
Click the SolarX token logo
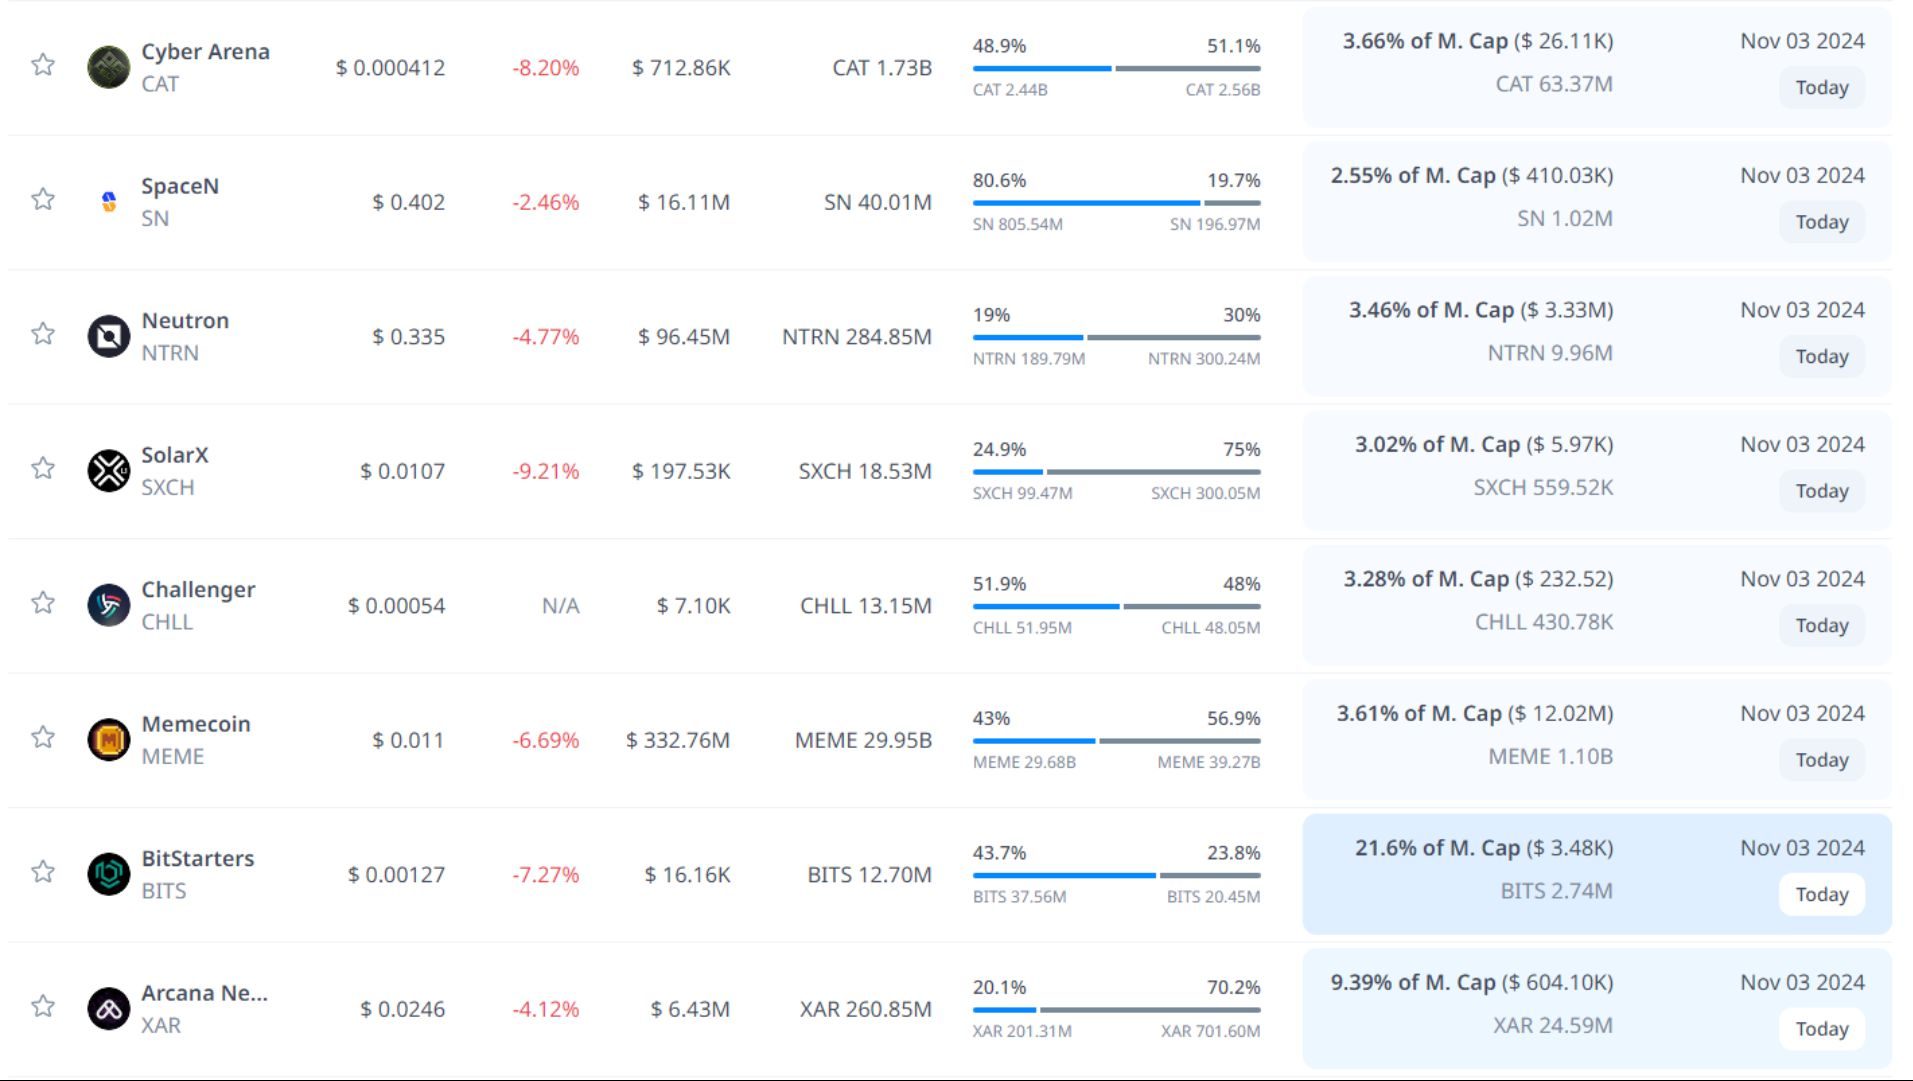tap(108, 471)
